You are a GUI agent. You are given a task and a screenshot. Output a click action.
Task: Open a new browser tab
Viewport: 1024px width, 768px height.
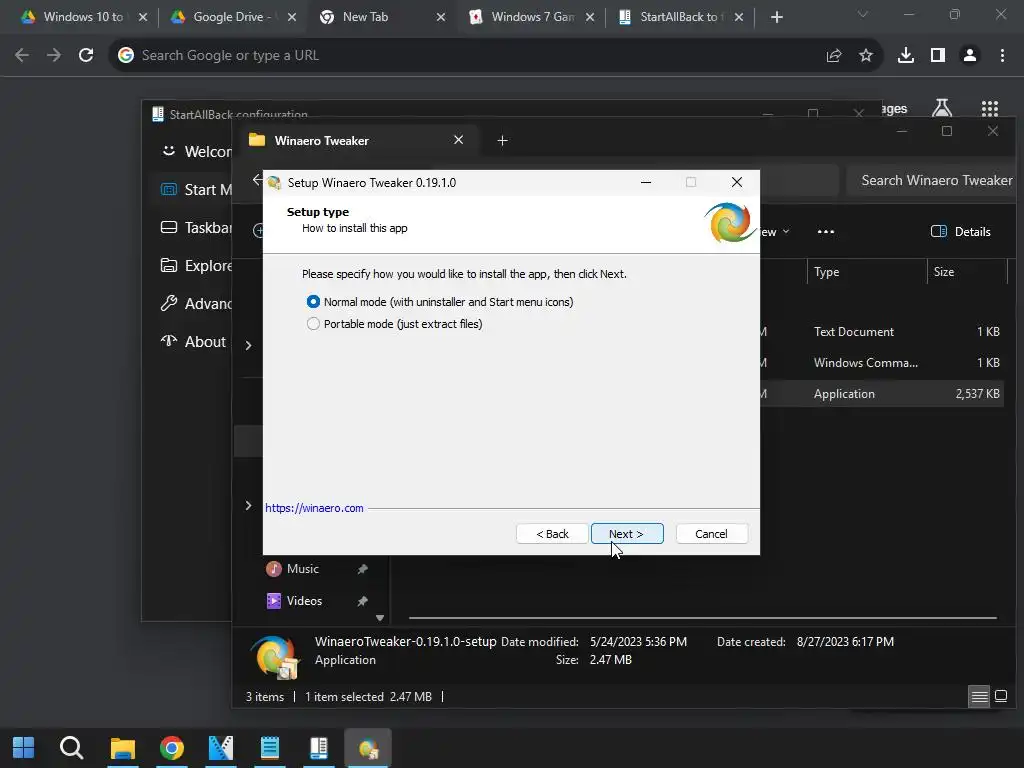(x=776, y=17)
